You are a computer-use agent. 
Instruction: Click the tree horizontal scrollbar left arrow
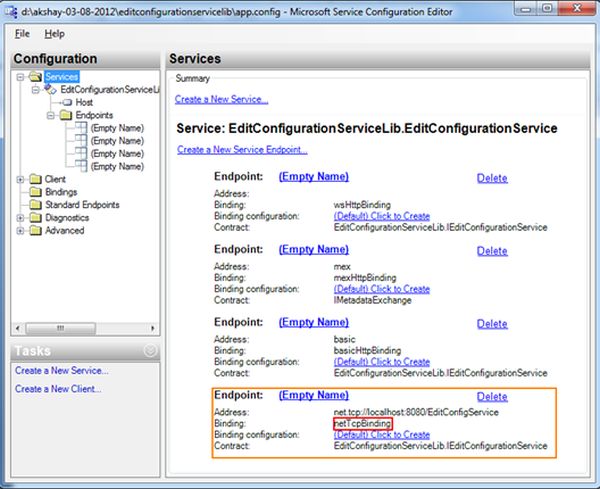coord(18,328)
